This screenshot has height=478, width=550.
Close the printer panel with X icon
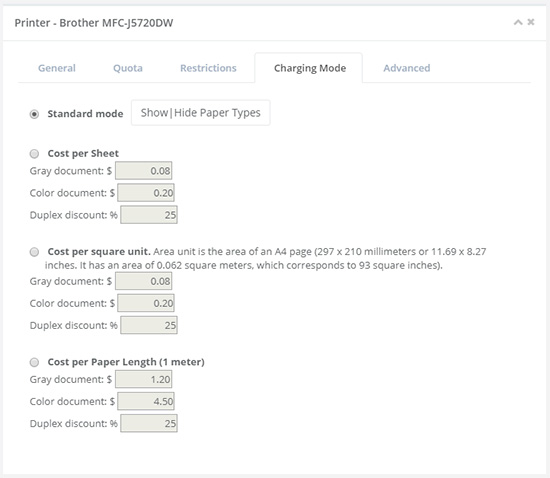tap(531, 22)
